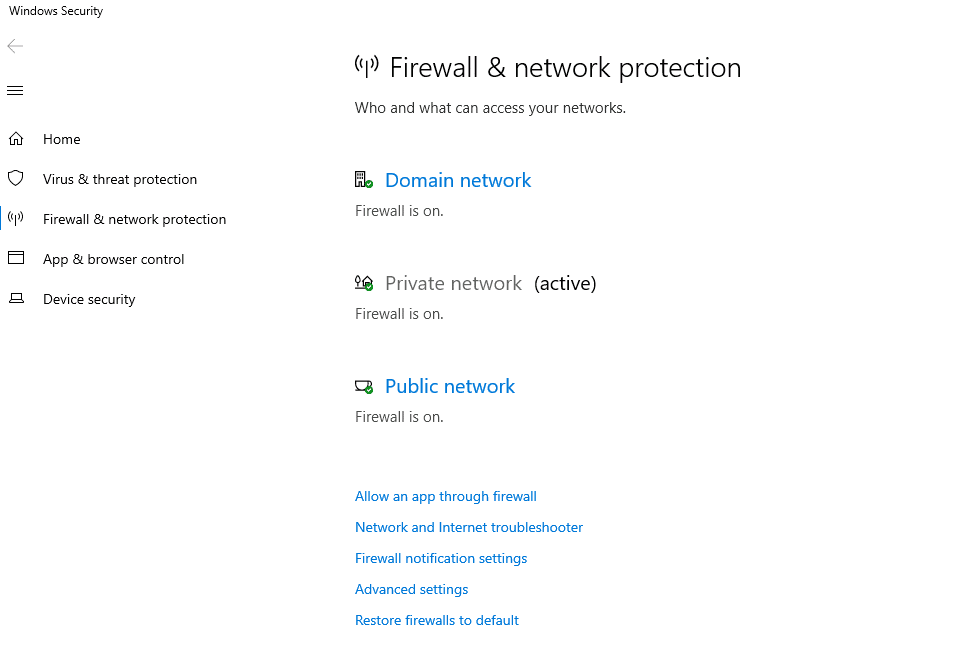Click Allow an app through firewall
The image size is (958, 652).
tap(446, 496)
